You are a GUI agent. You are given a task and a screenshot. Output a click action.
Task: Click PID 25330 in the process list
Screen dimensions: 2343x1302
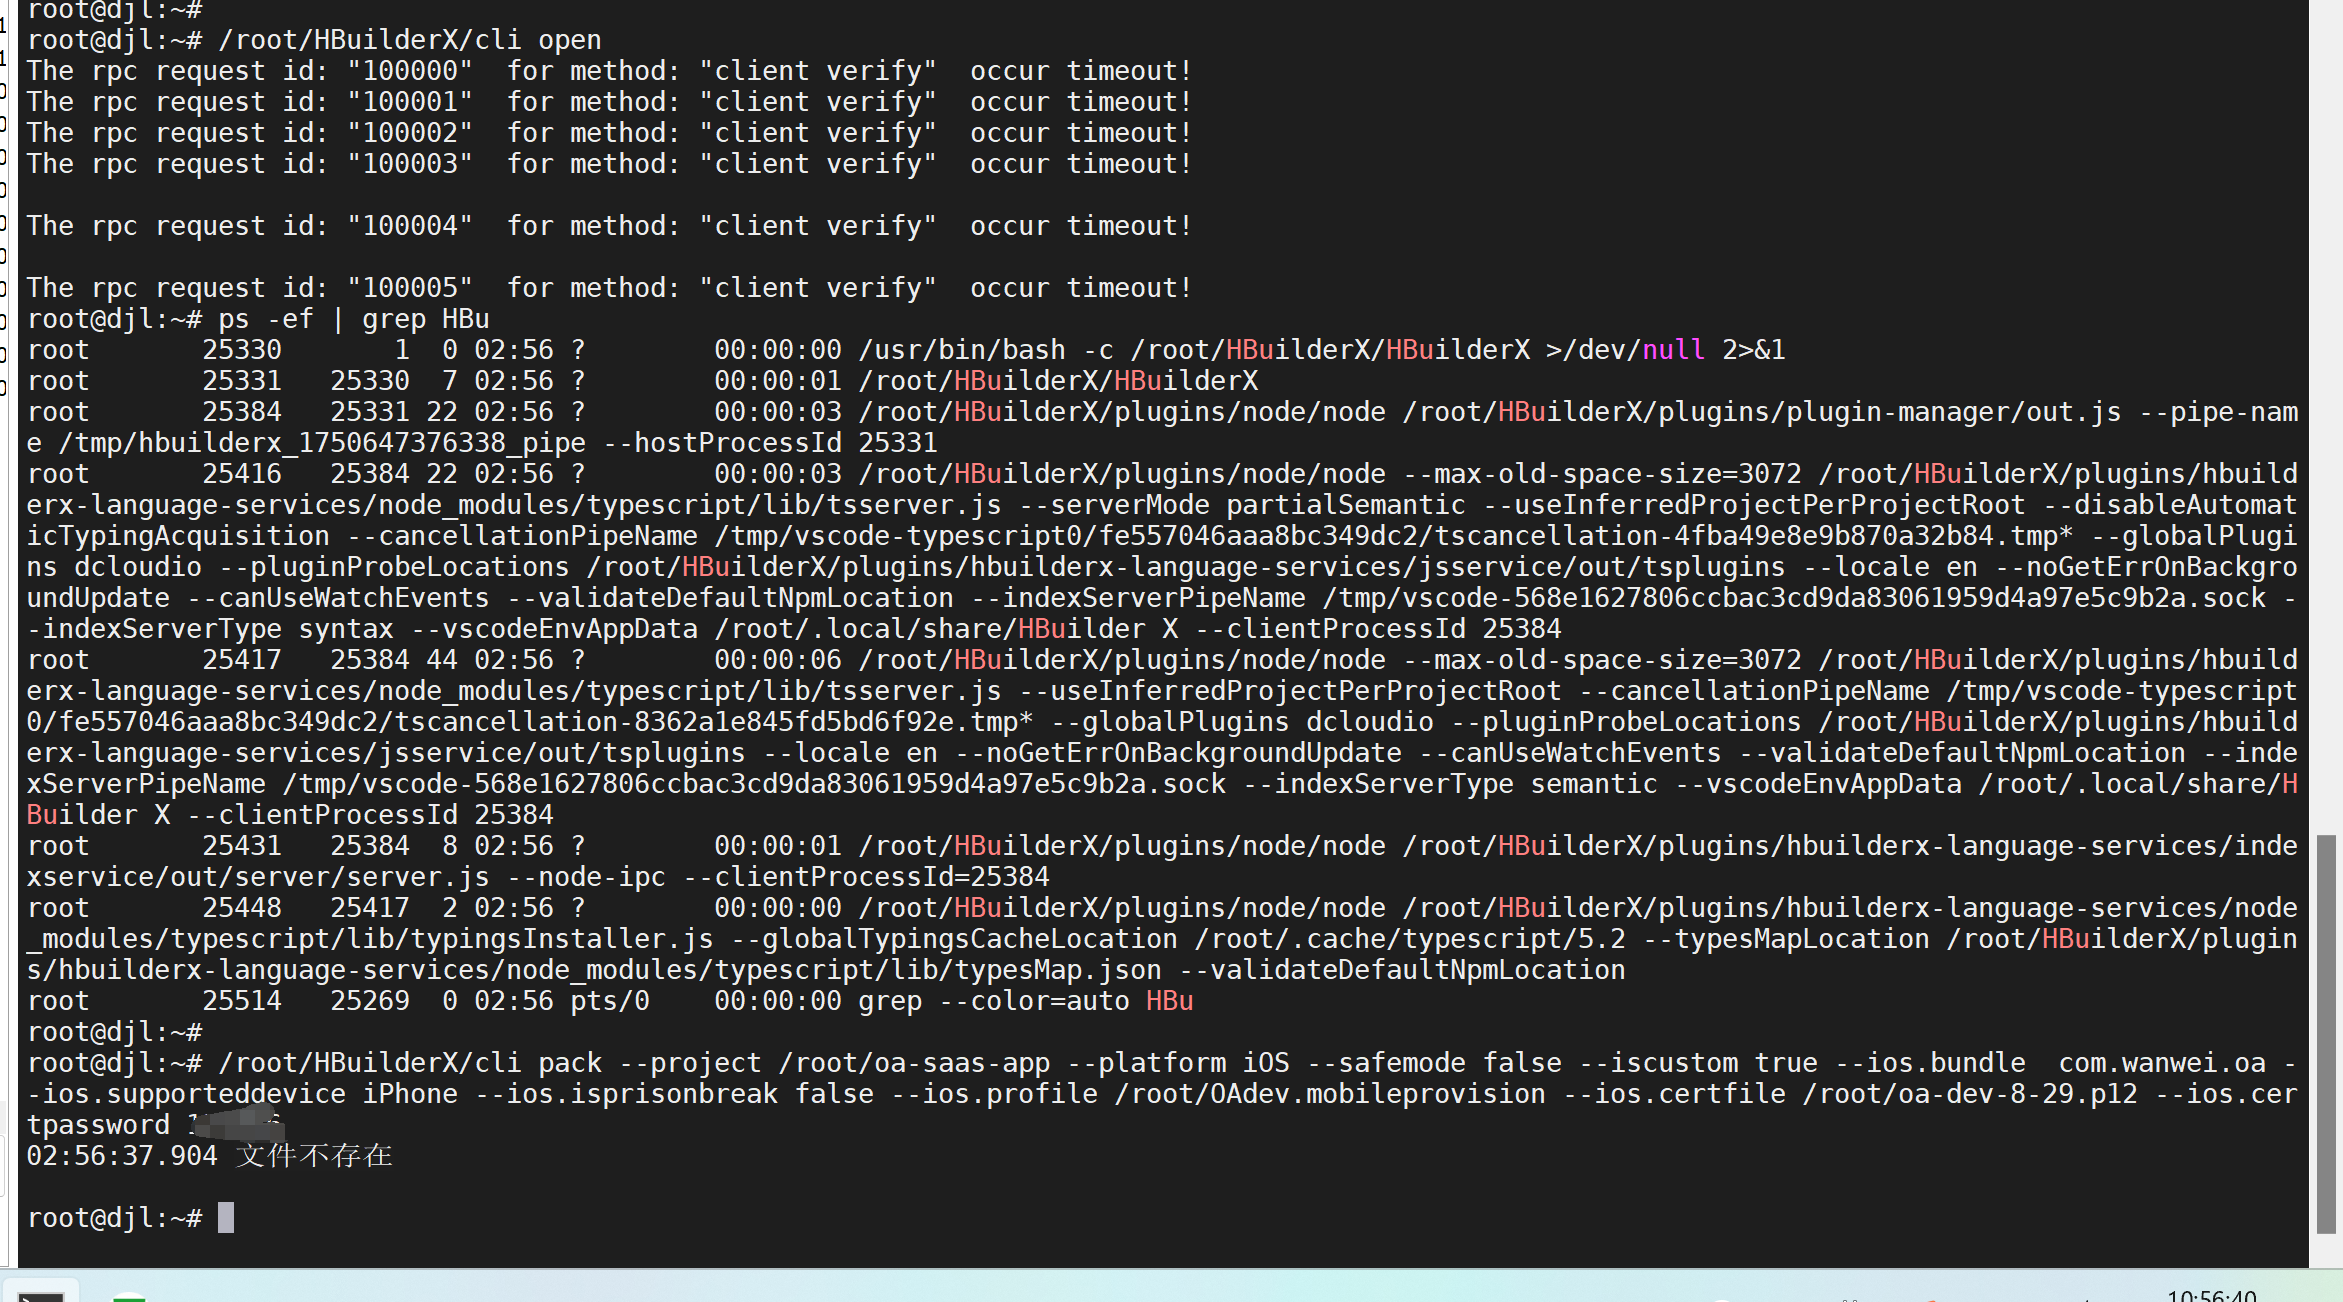click(242, 350)
